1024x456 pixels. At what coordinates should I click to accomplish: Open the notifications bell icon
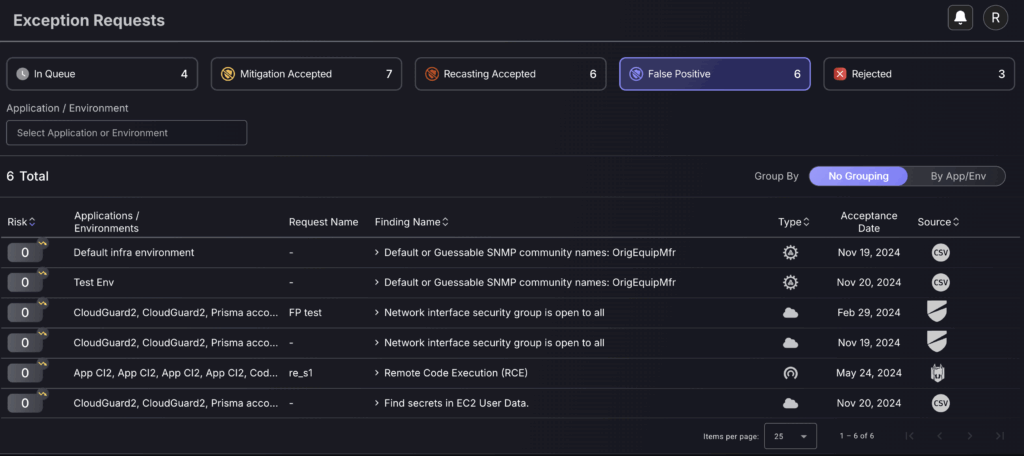pyautogui.click(x=960, y=18)
